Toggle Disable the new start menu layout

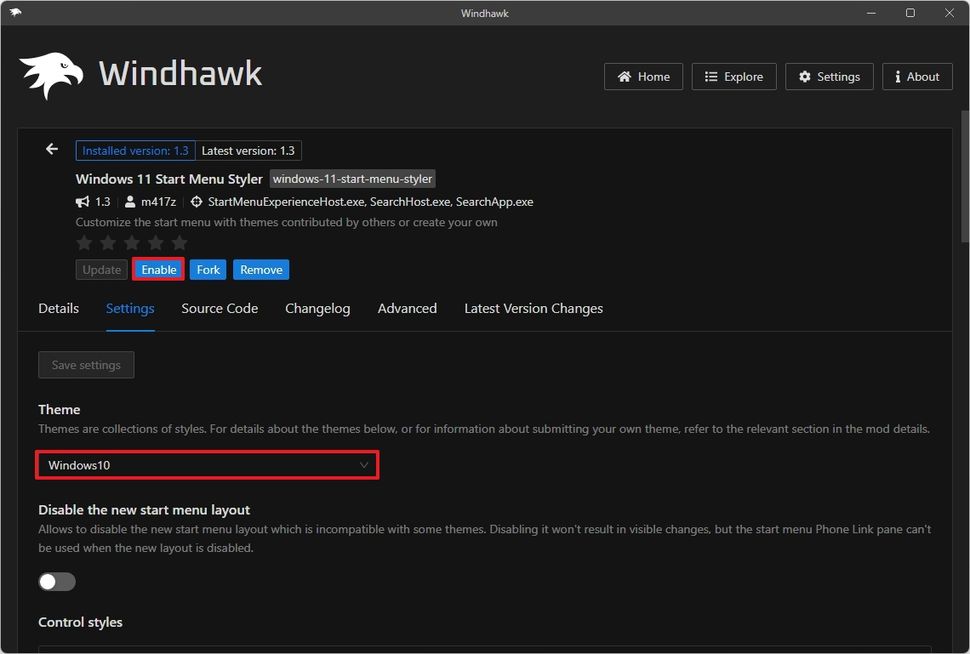pyautogui.click(x=57, y=582)
